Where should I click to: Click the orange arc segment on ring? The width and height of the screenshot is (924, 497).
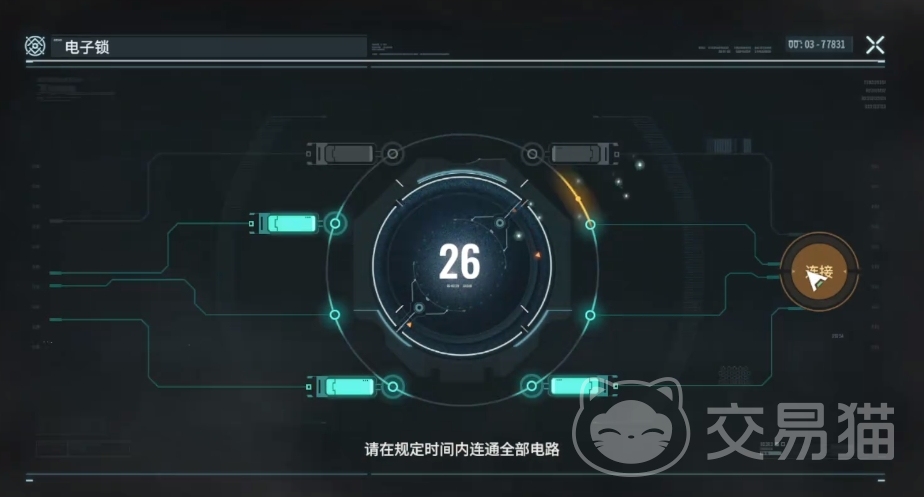(x=575, y=193)
